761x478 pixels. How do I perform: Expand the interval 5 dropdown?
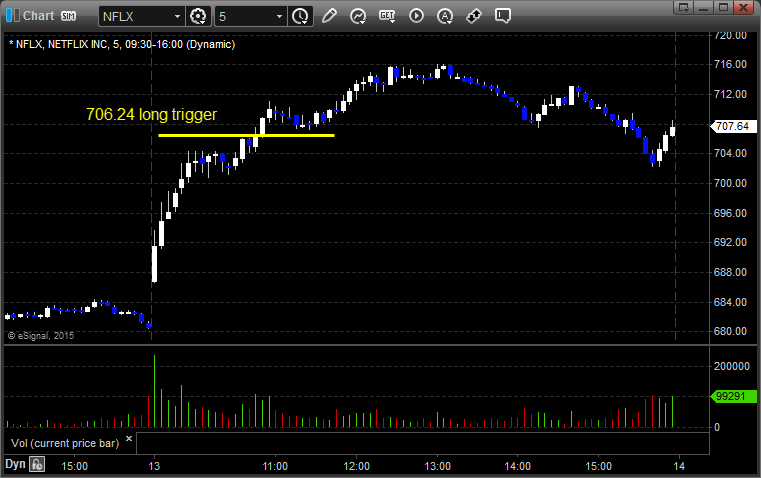click(x=279, y=16)
